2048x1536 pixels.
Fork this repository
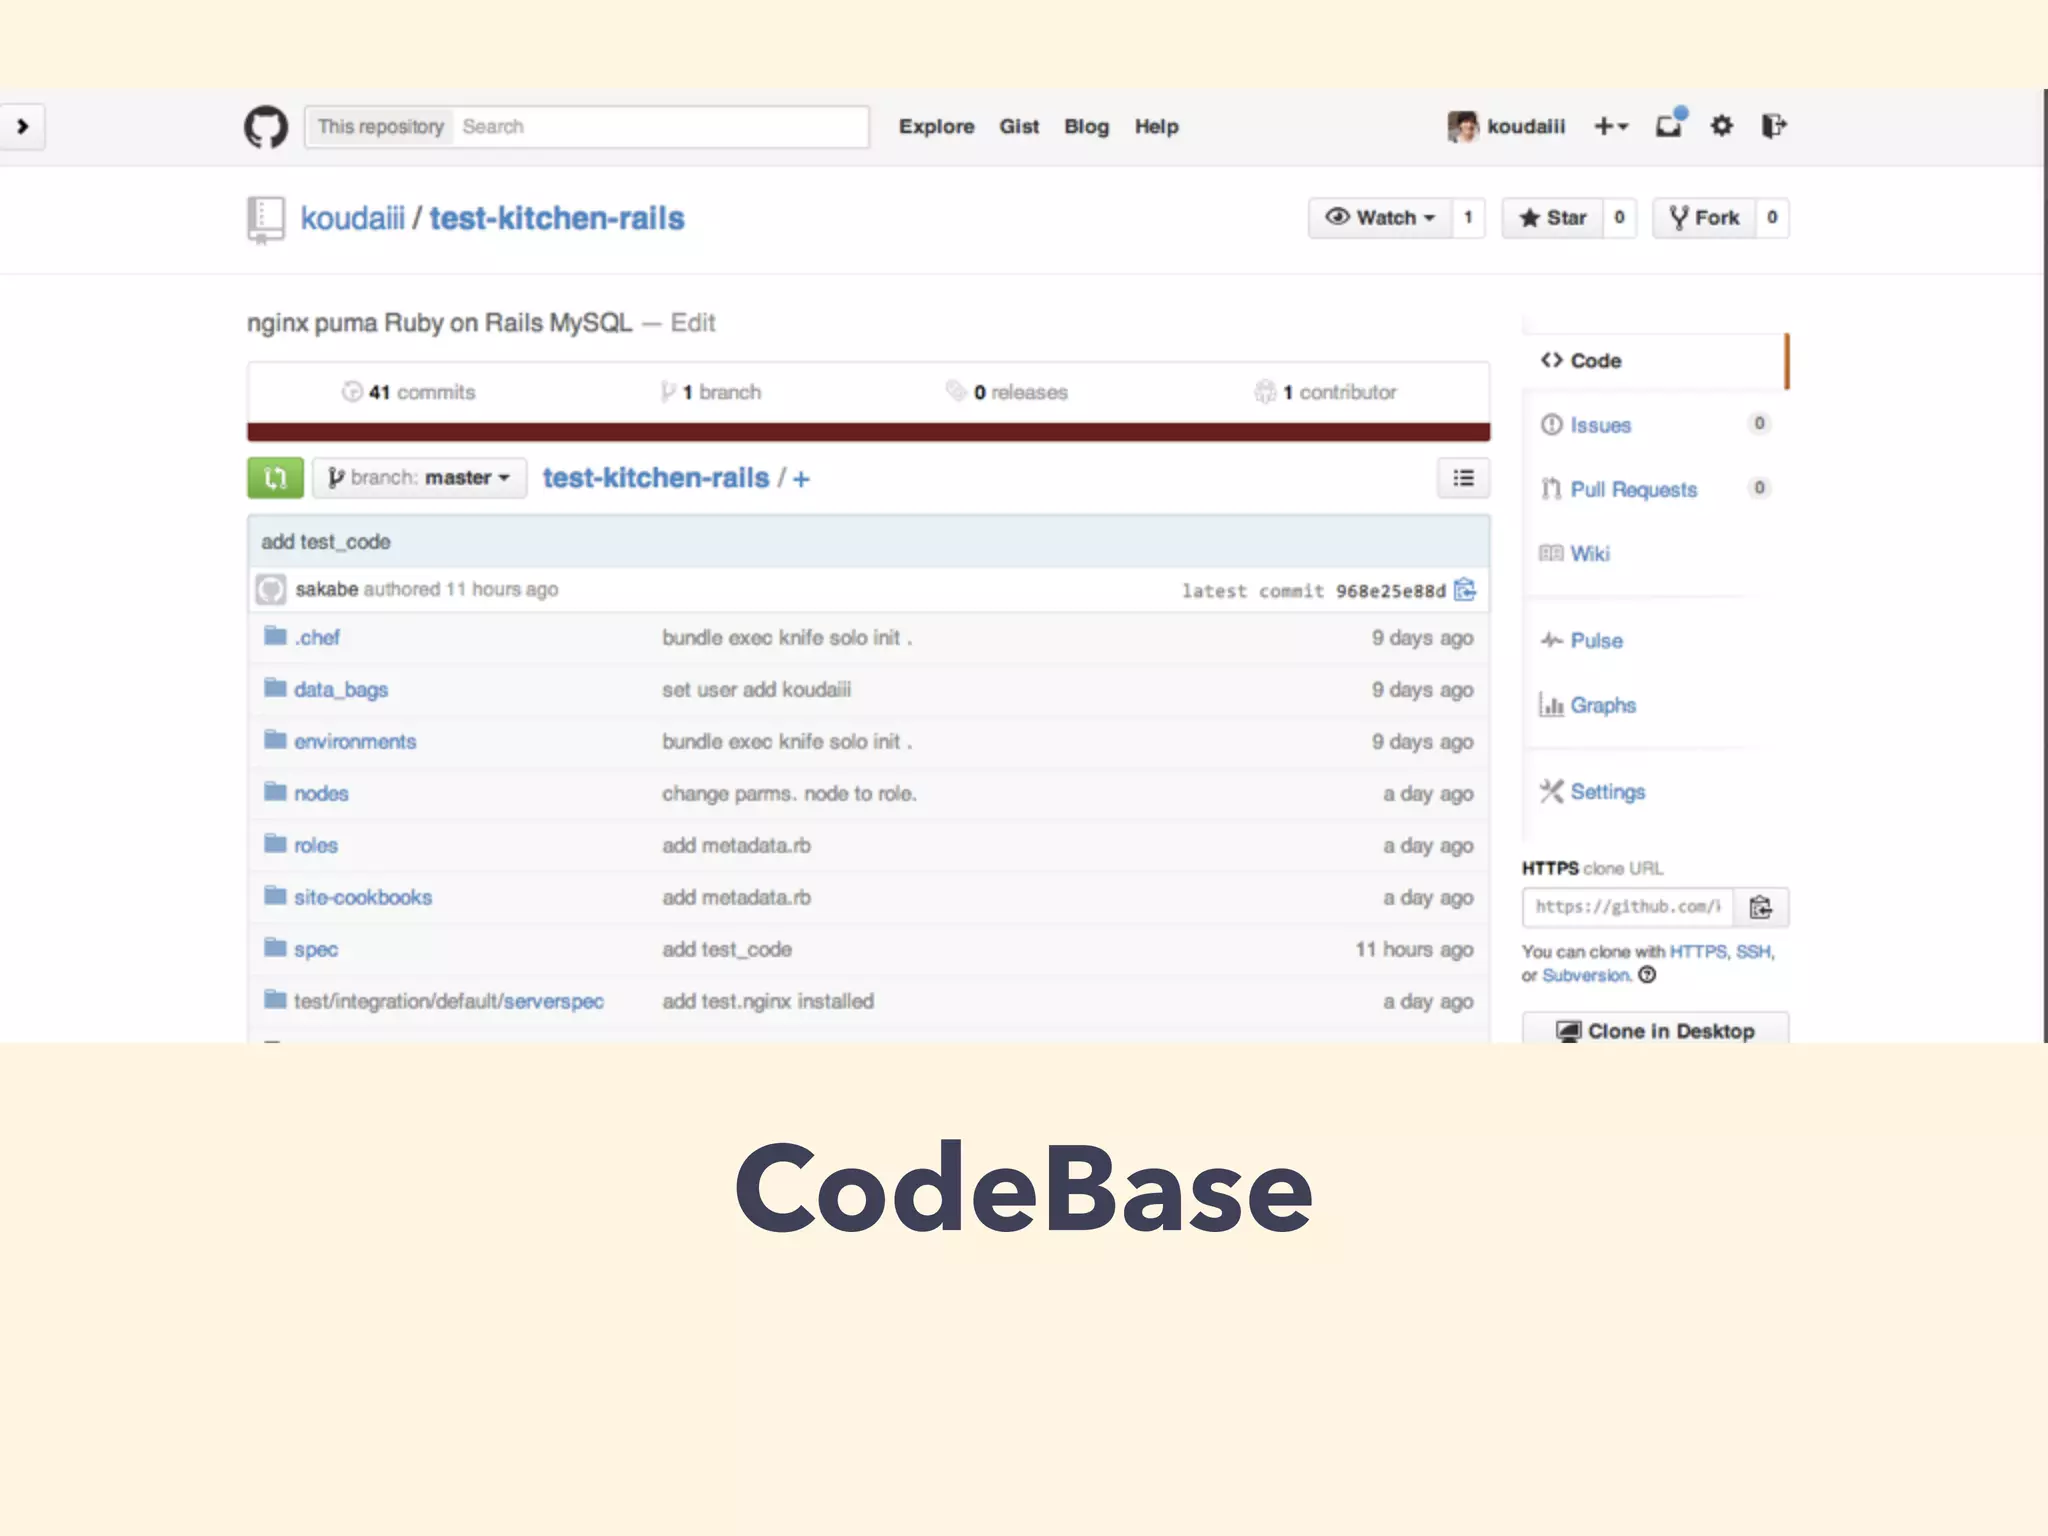pyautogui.click(x=1704, y=217)
